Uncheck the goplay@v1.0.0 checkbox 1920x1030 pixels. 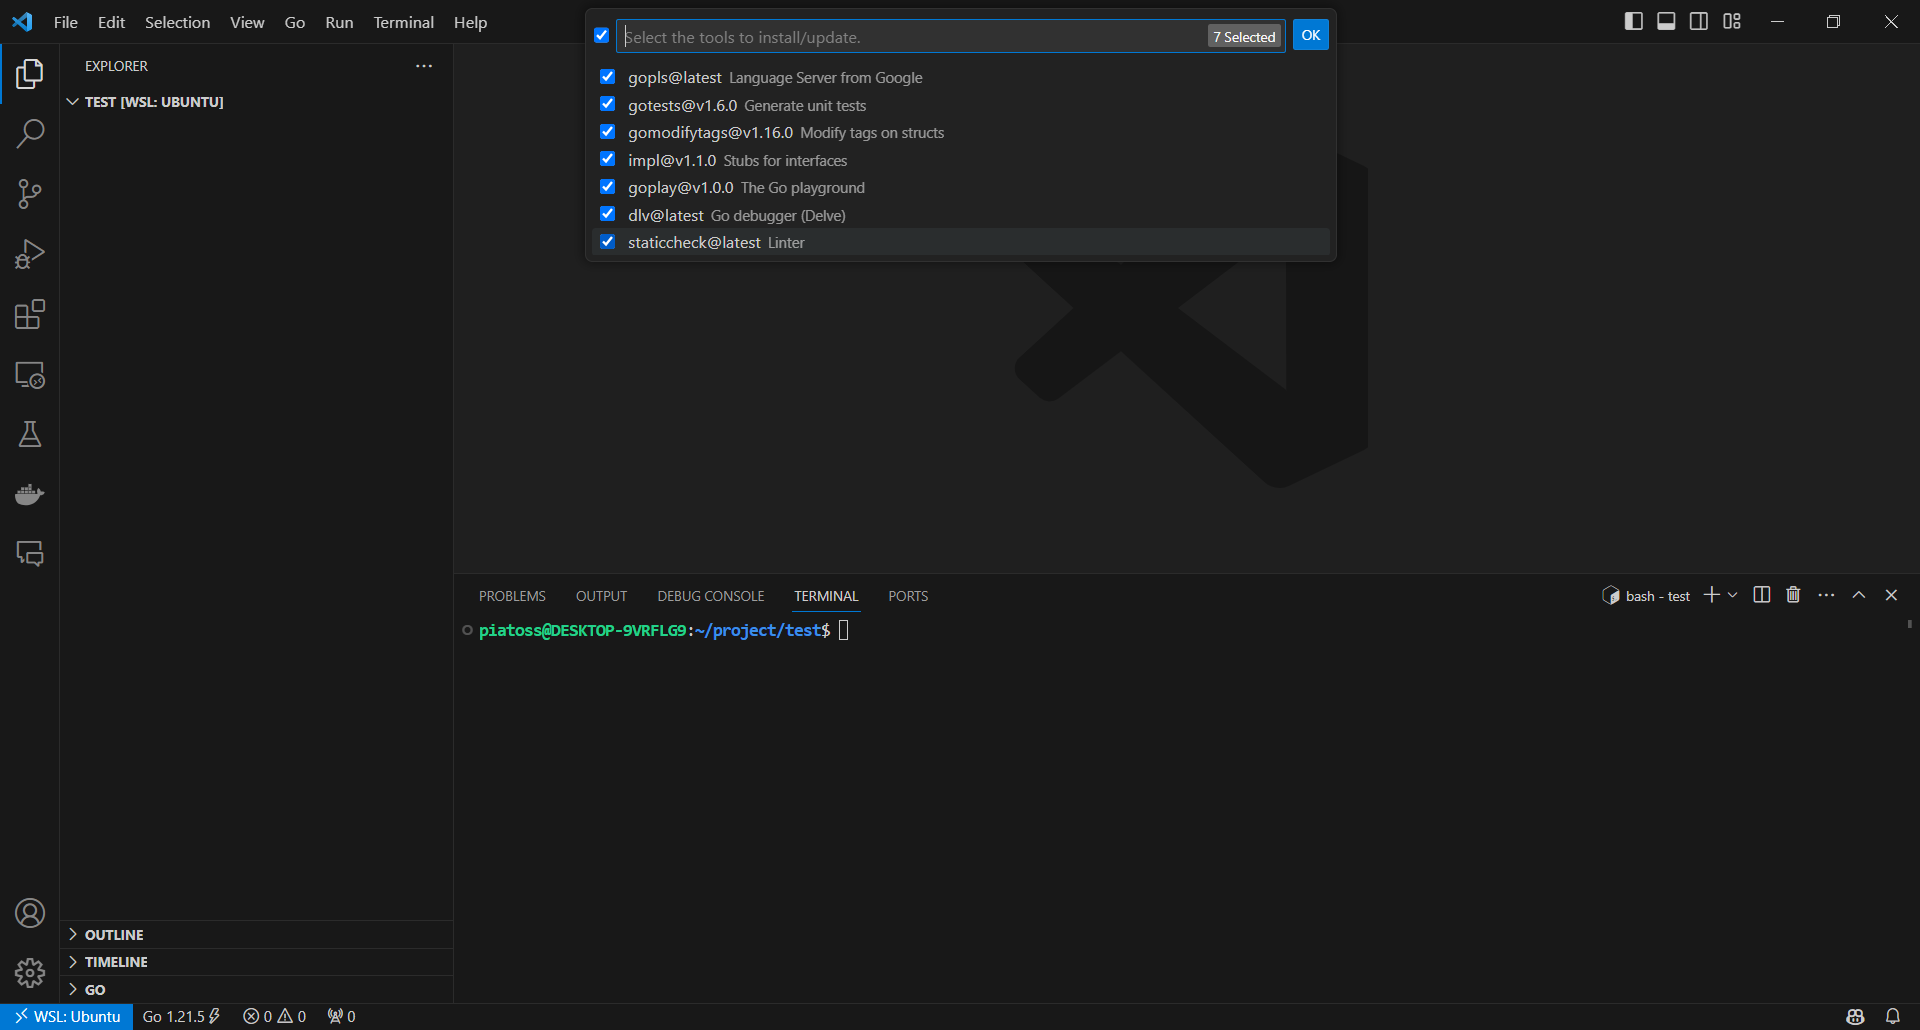pyautogui.click(x=607, y=187)
